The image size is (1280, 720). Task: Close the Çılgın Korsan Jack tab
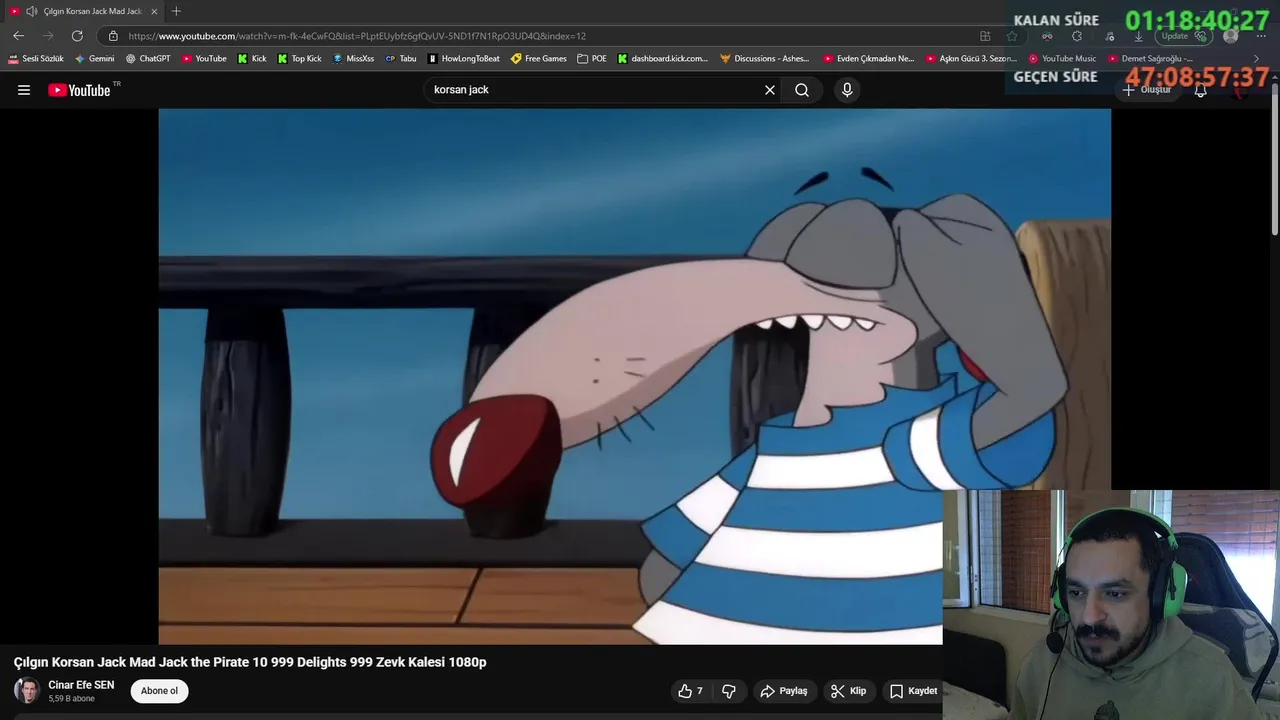point(154,11)
